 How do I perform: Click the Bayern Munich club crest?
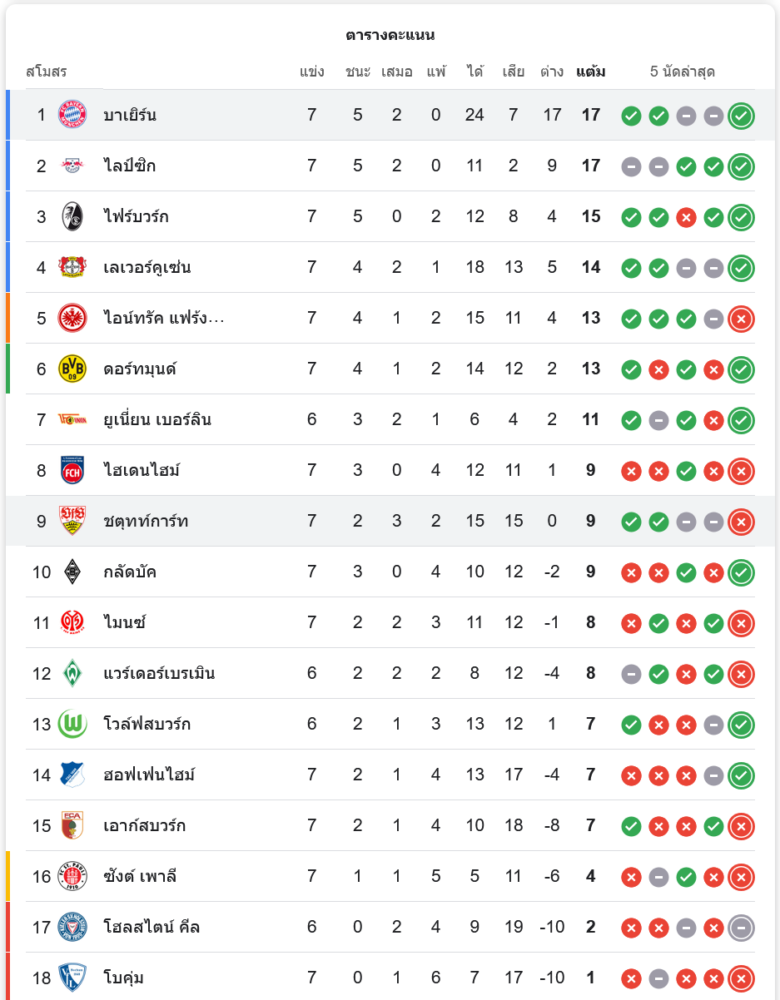72,115
